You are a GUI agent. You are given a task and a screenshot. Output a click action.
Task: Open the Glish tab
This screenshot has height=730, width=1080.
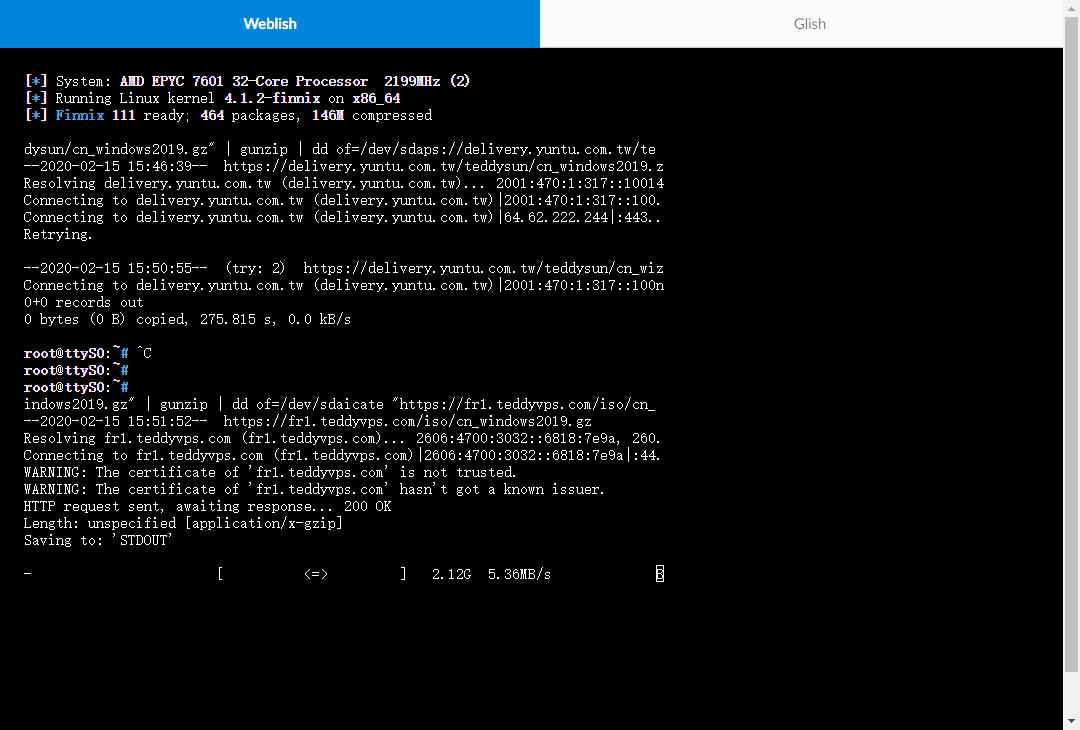tap(809, 23)
